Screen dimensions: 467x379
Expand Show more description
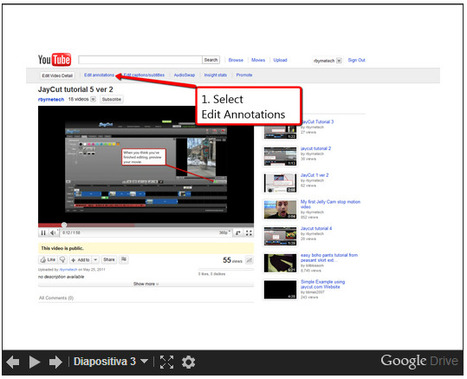click(146, 284)
